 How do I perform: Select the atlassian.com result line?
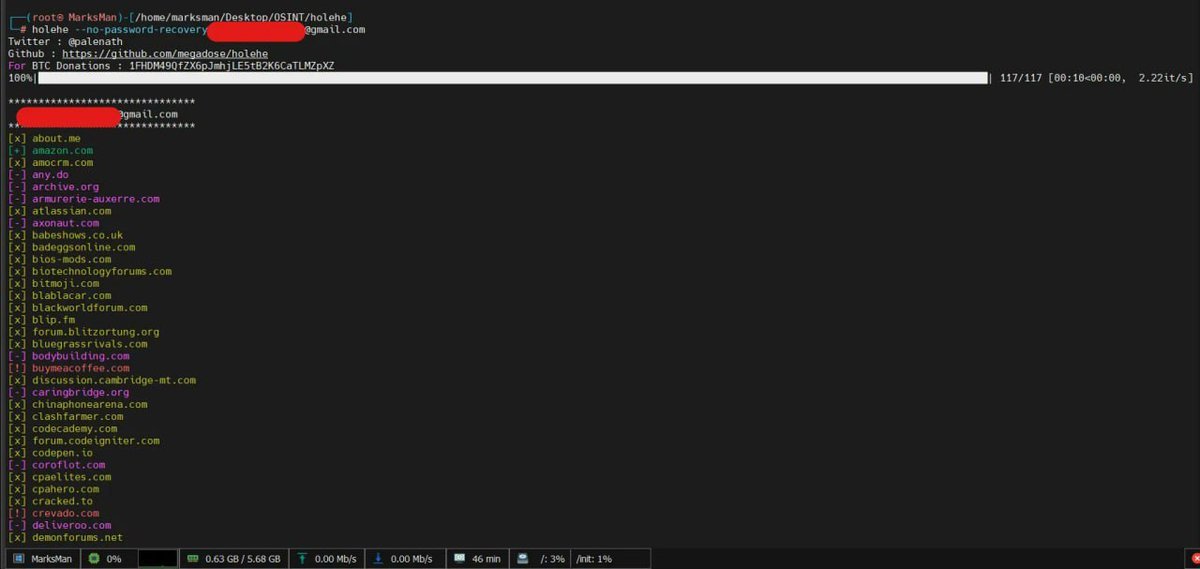tap(59, 211)
